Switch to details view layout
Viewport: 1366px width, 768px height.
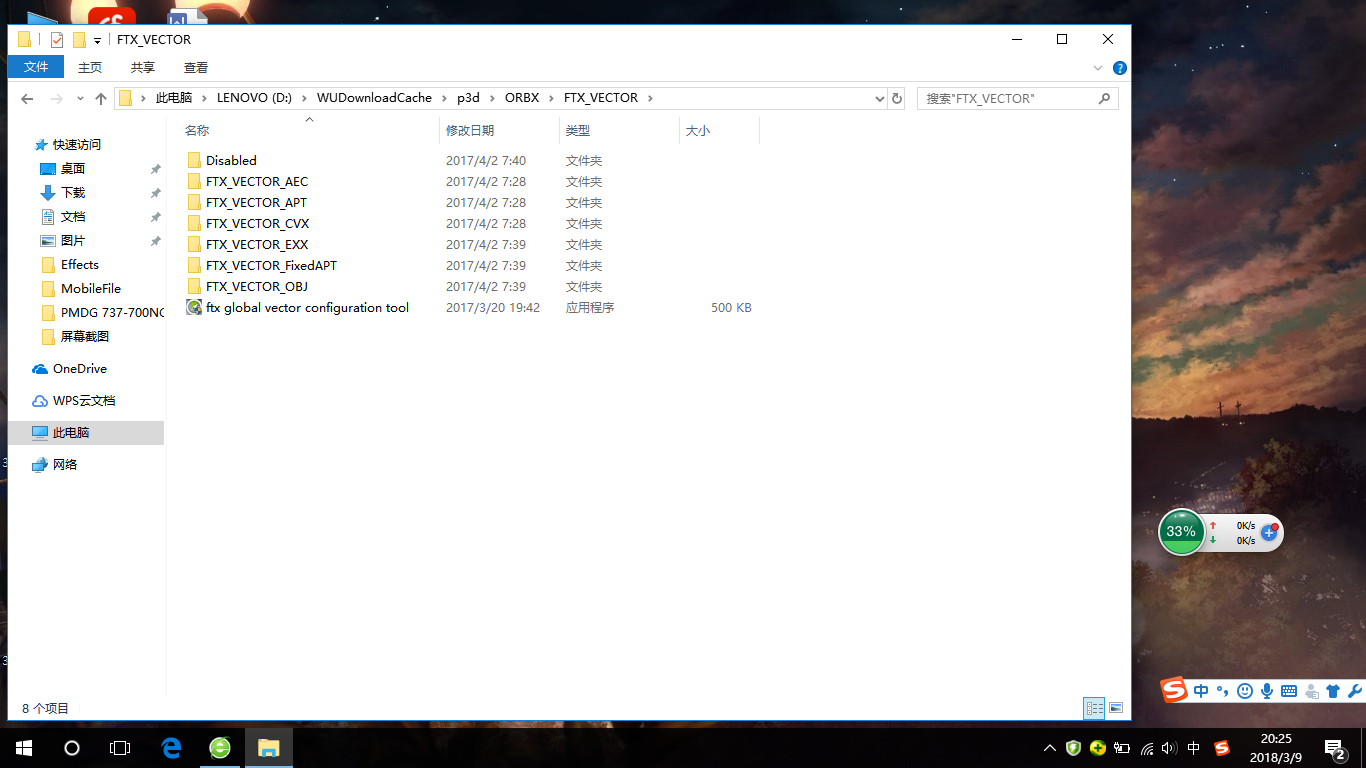(x=1095, y=708)
